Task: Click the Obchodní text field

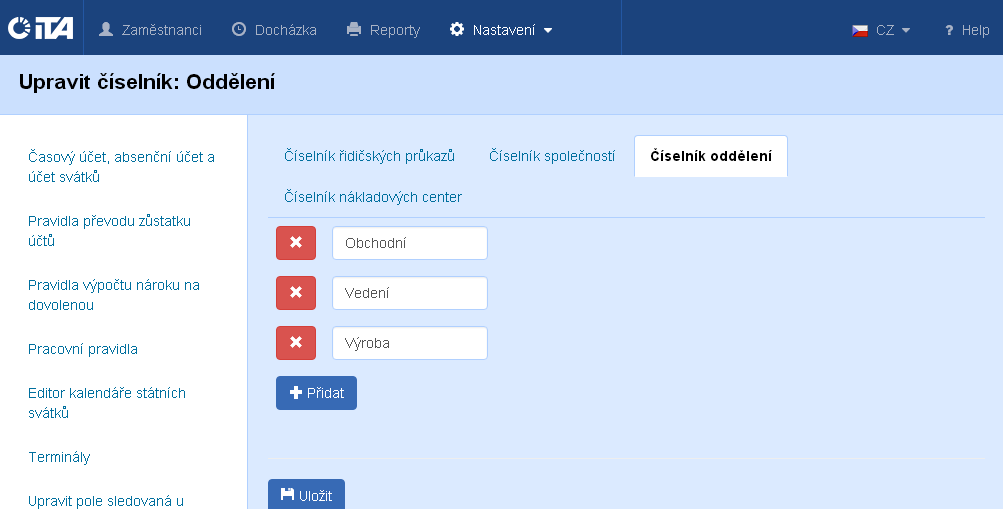Action: pyautogui.click(x=409, y=243)
